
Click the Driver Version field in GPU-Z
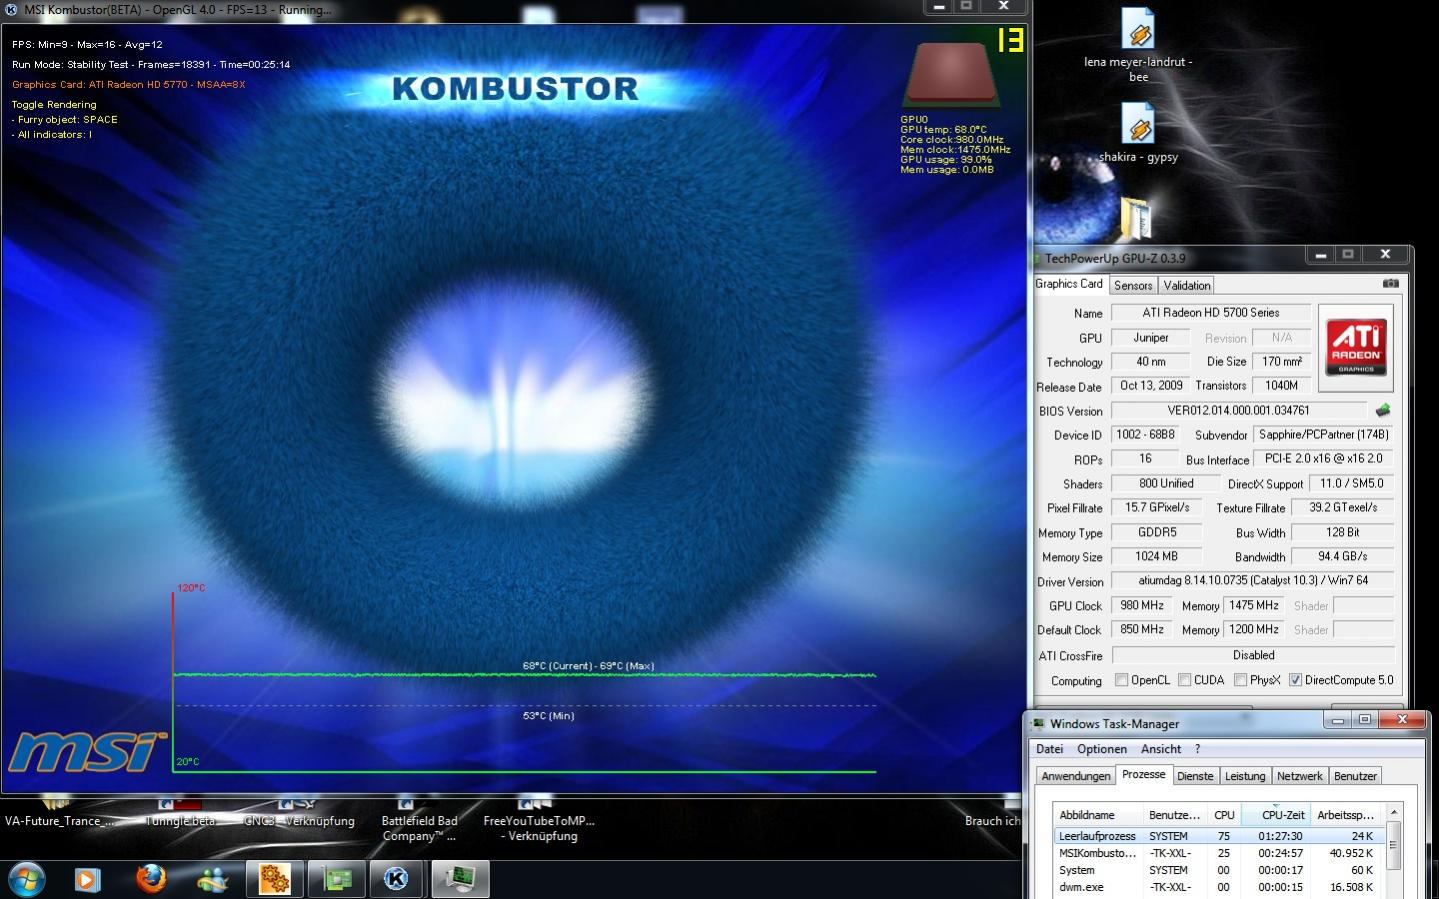tap(1253, 581)
